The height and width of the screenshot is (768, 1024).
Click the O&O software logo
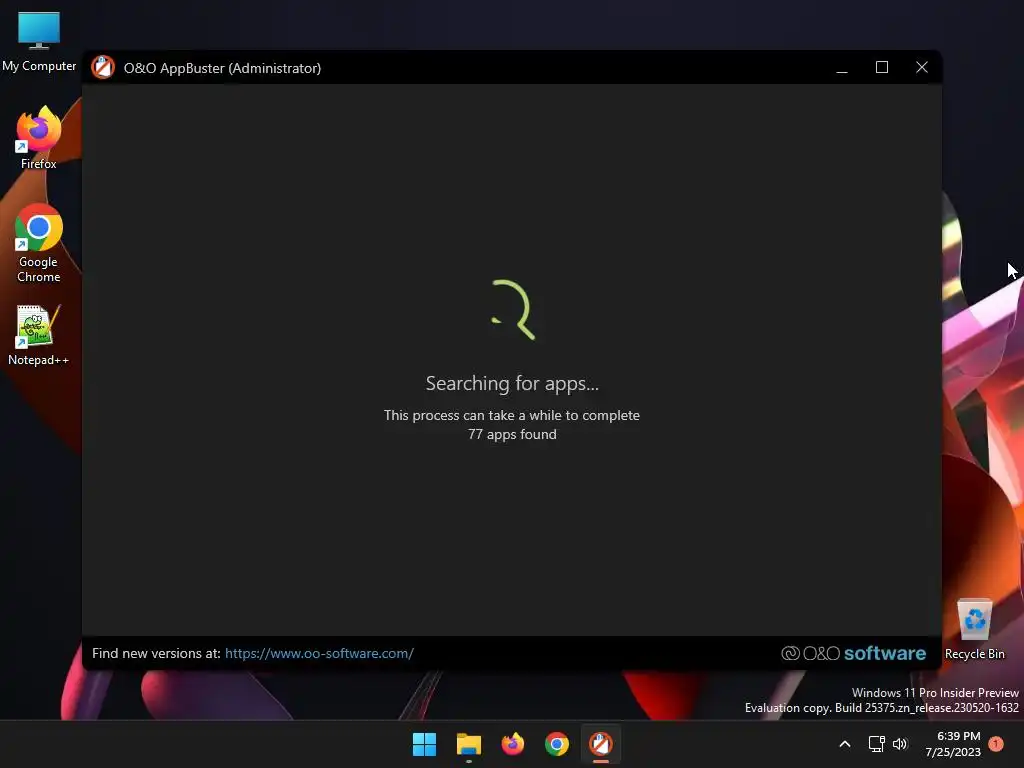coord(853,653)
